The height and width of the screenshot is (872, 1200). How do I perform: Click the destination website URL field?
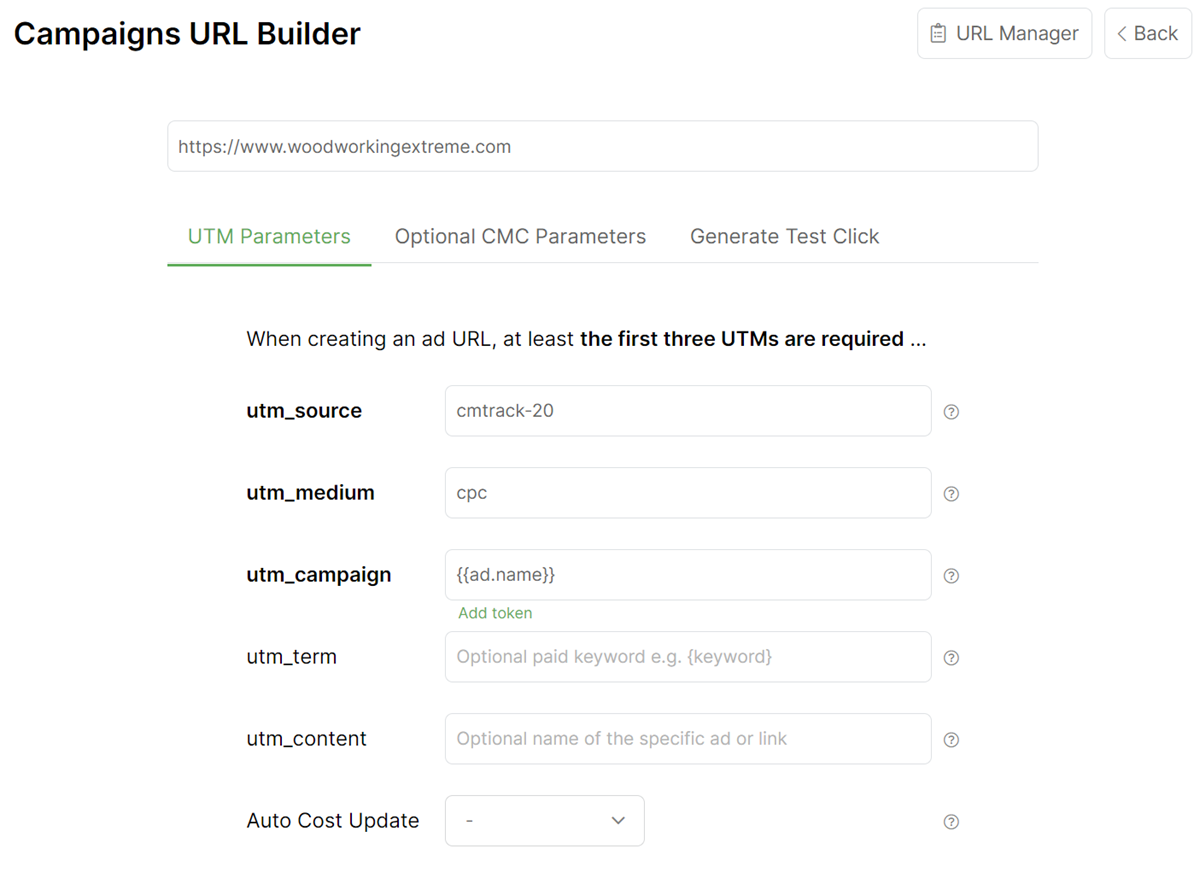[x=602, y=147]
